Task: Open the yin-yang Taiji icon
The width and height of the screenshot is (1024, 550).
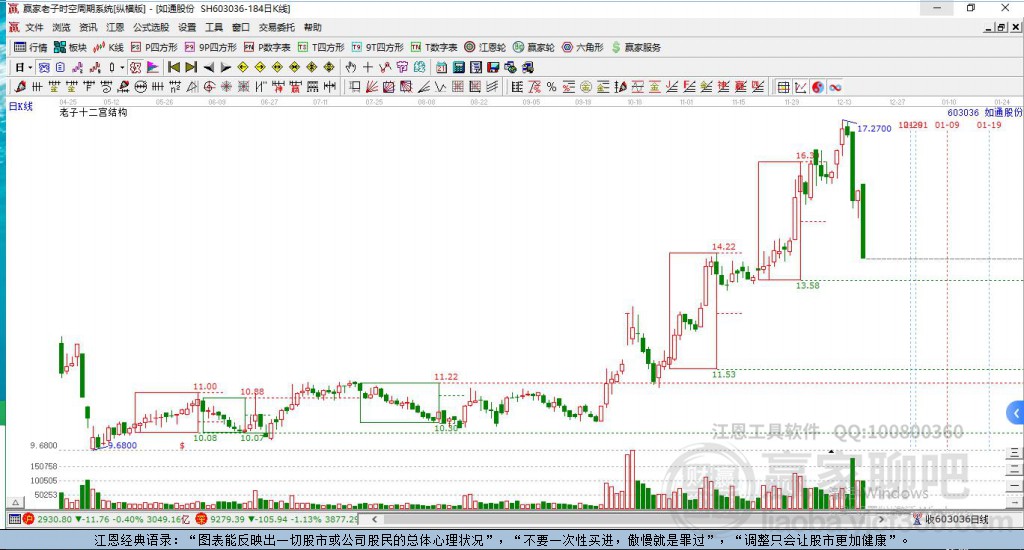Action: [x=818, y=87]
